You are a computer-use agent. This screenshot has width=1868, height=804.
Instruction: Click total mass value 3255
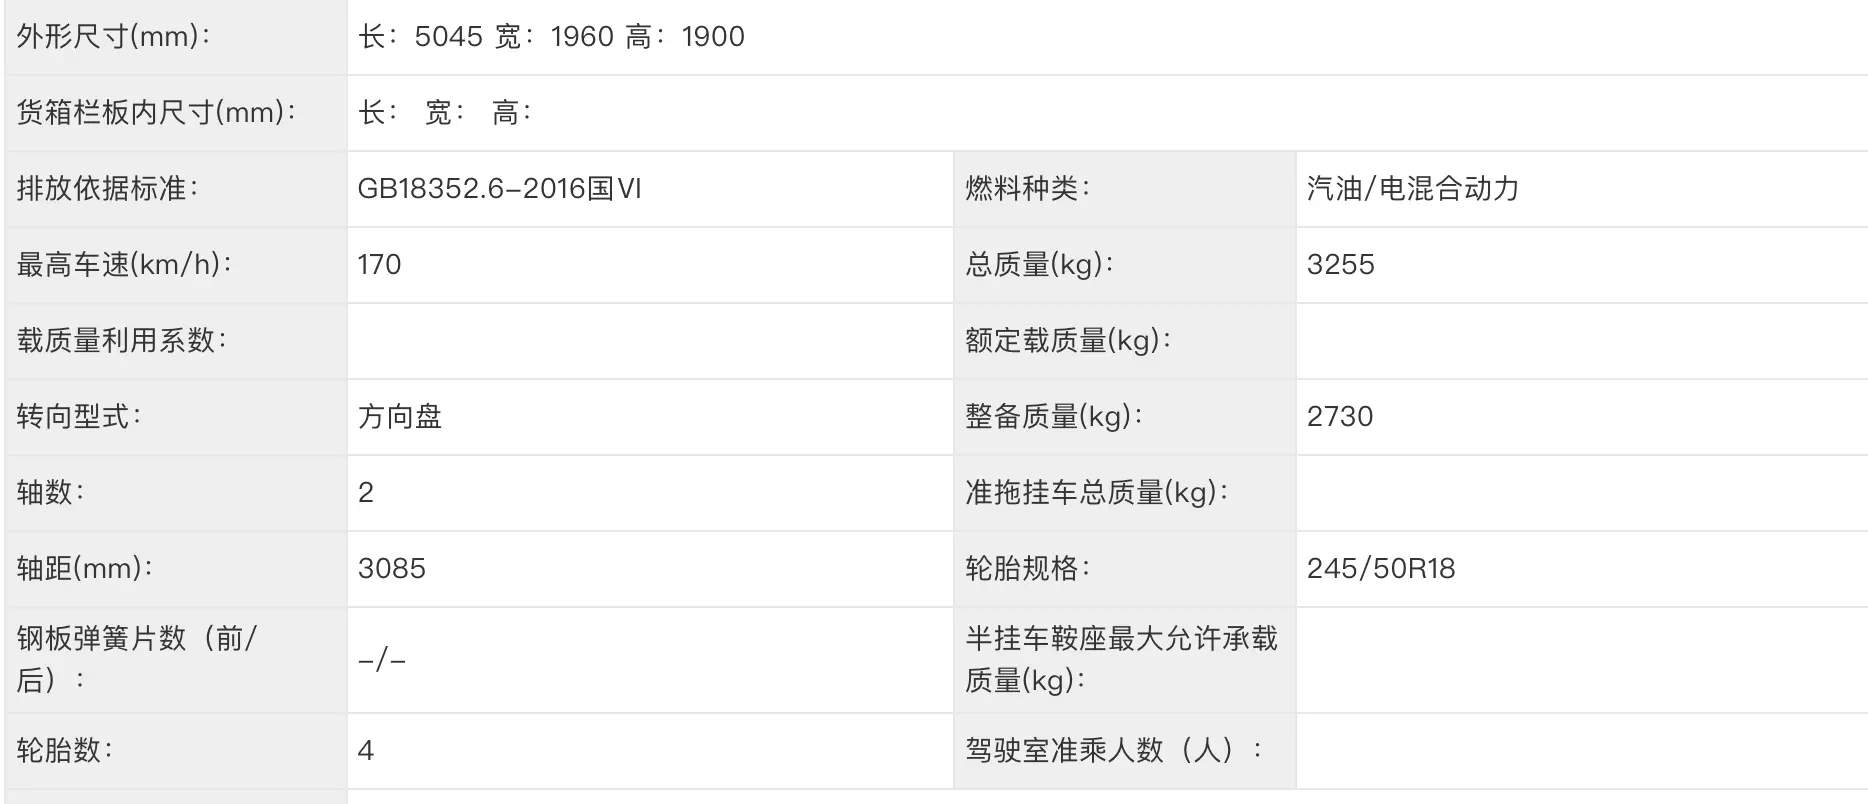[1340, 264]
